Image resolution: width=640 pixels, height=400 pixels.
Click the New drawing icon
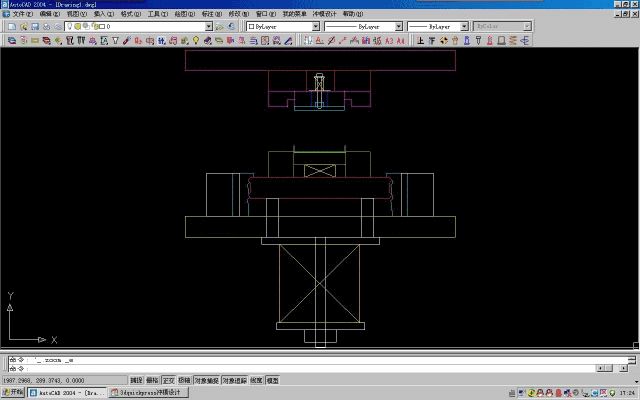coord(9,27)
